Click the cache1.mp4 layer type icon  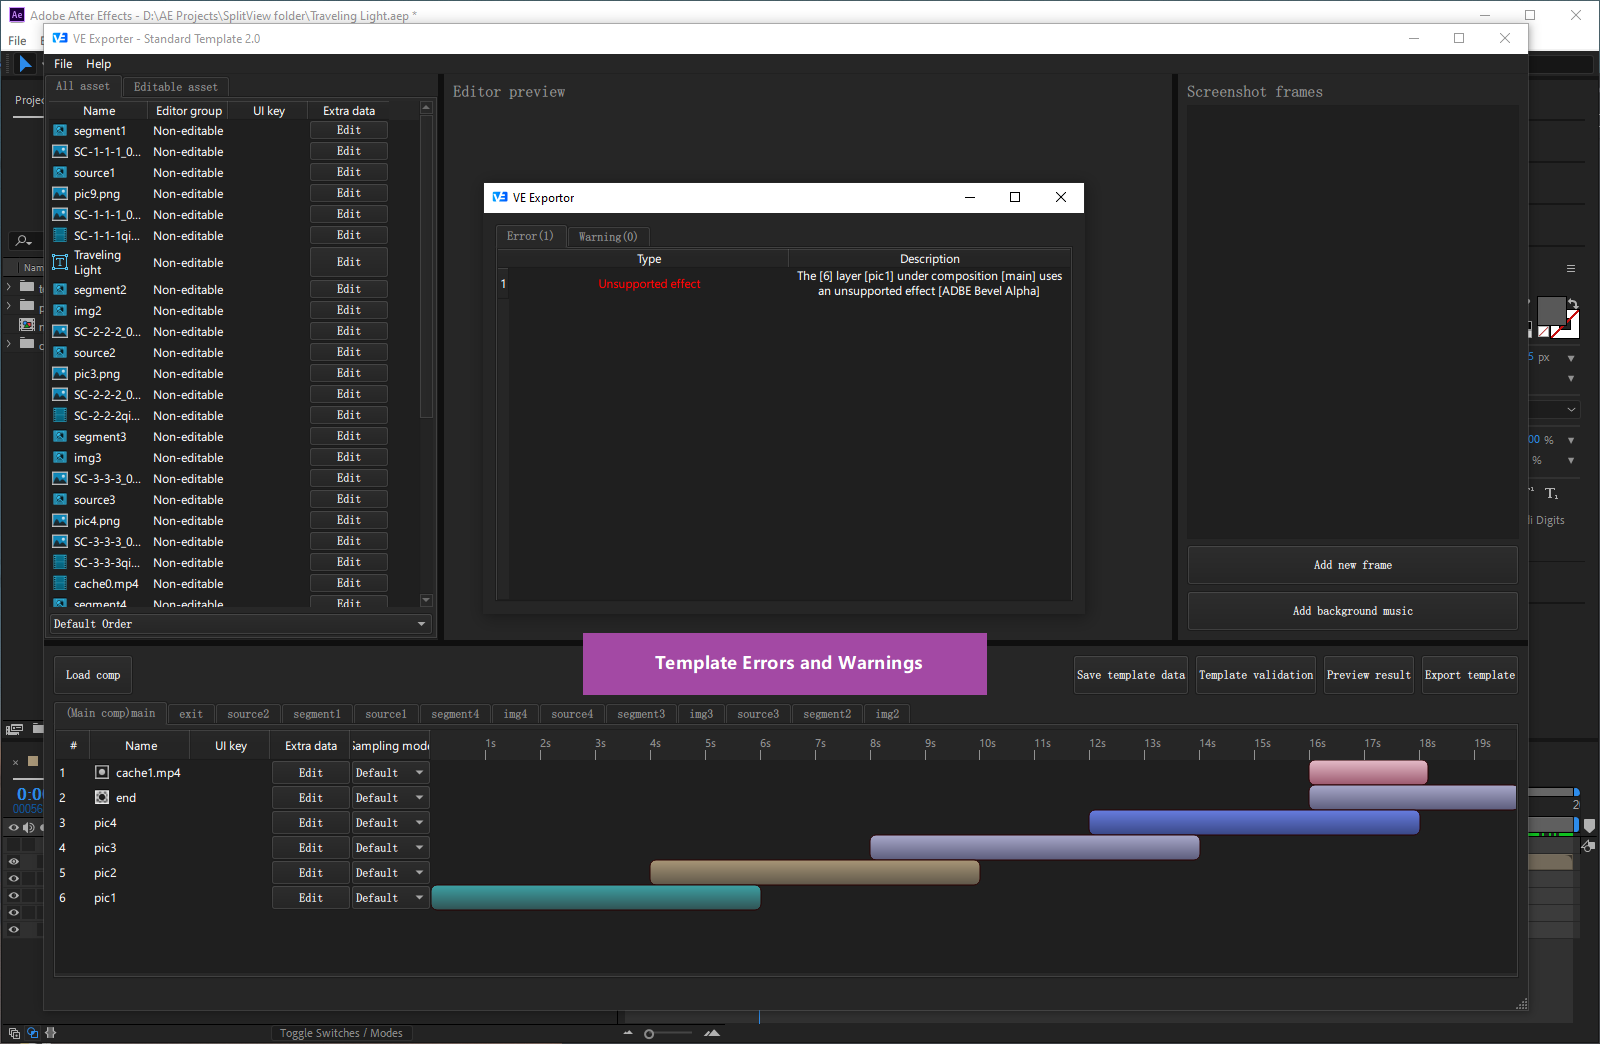[102, 772]
